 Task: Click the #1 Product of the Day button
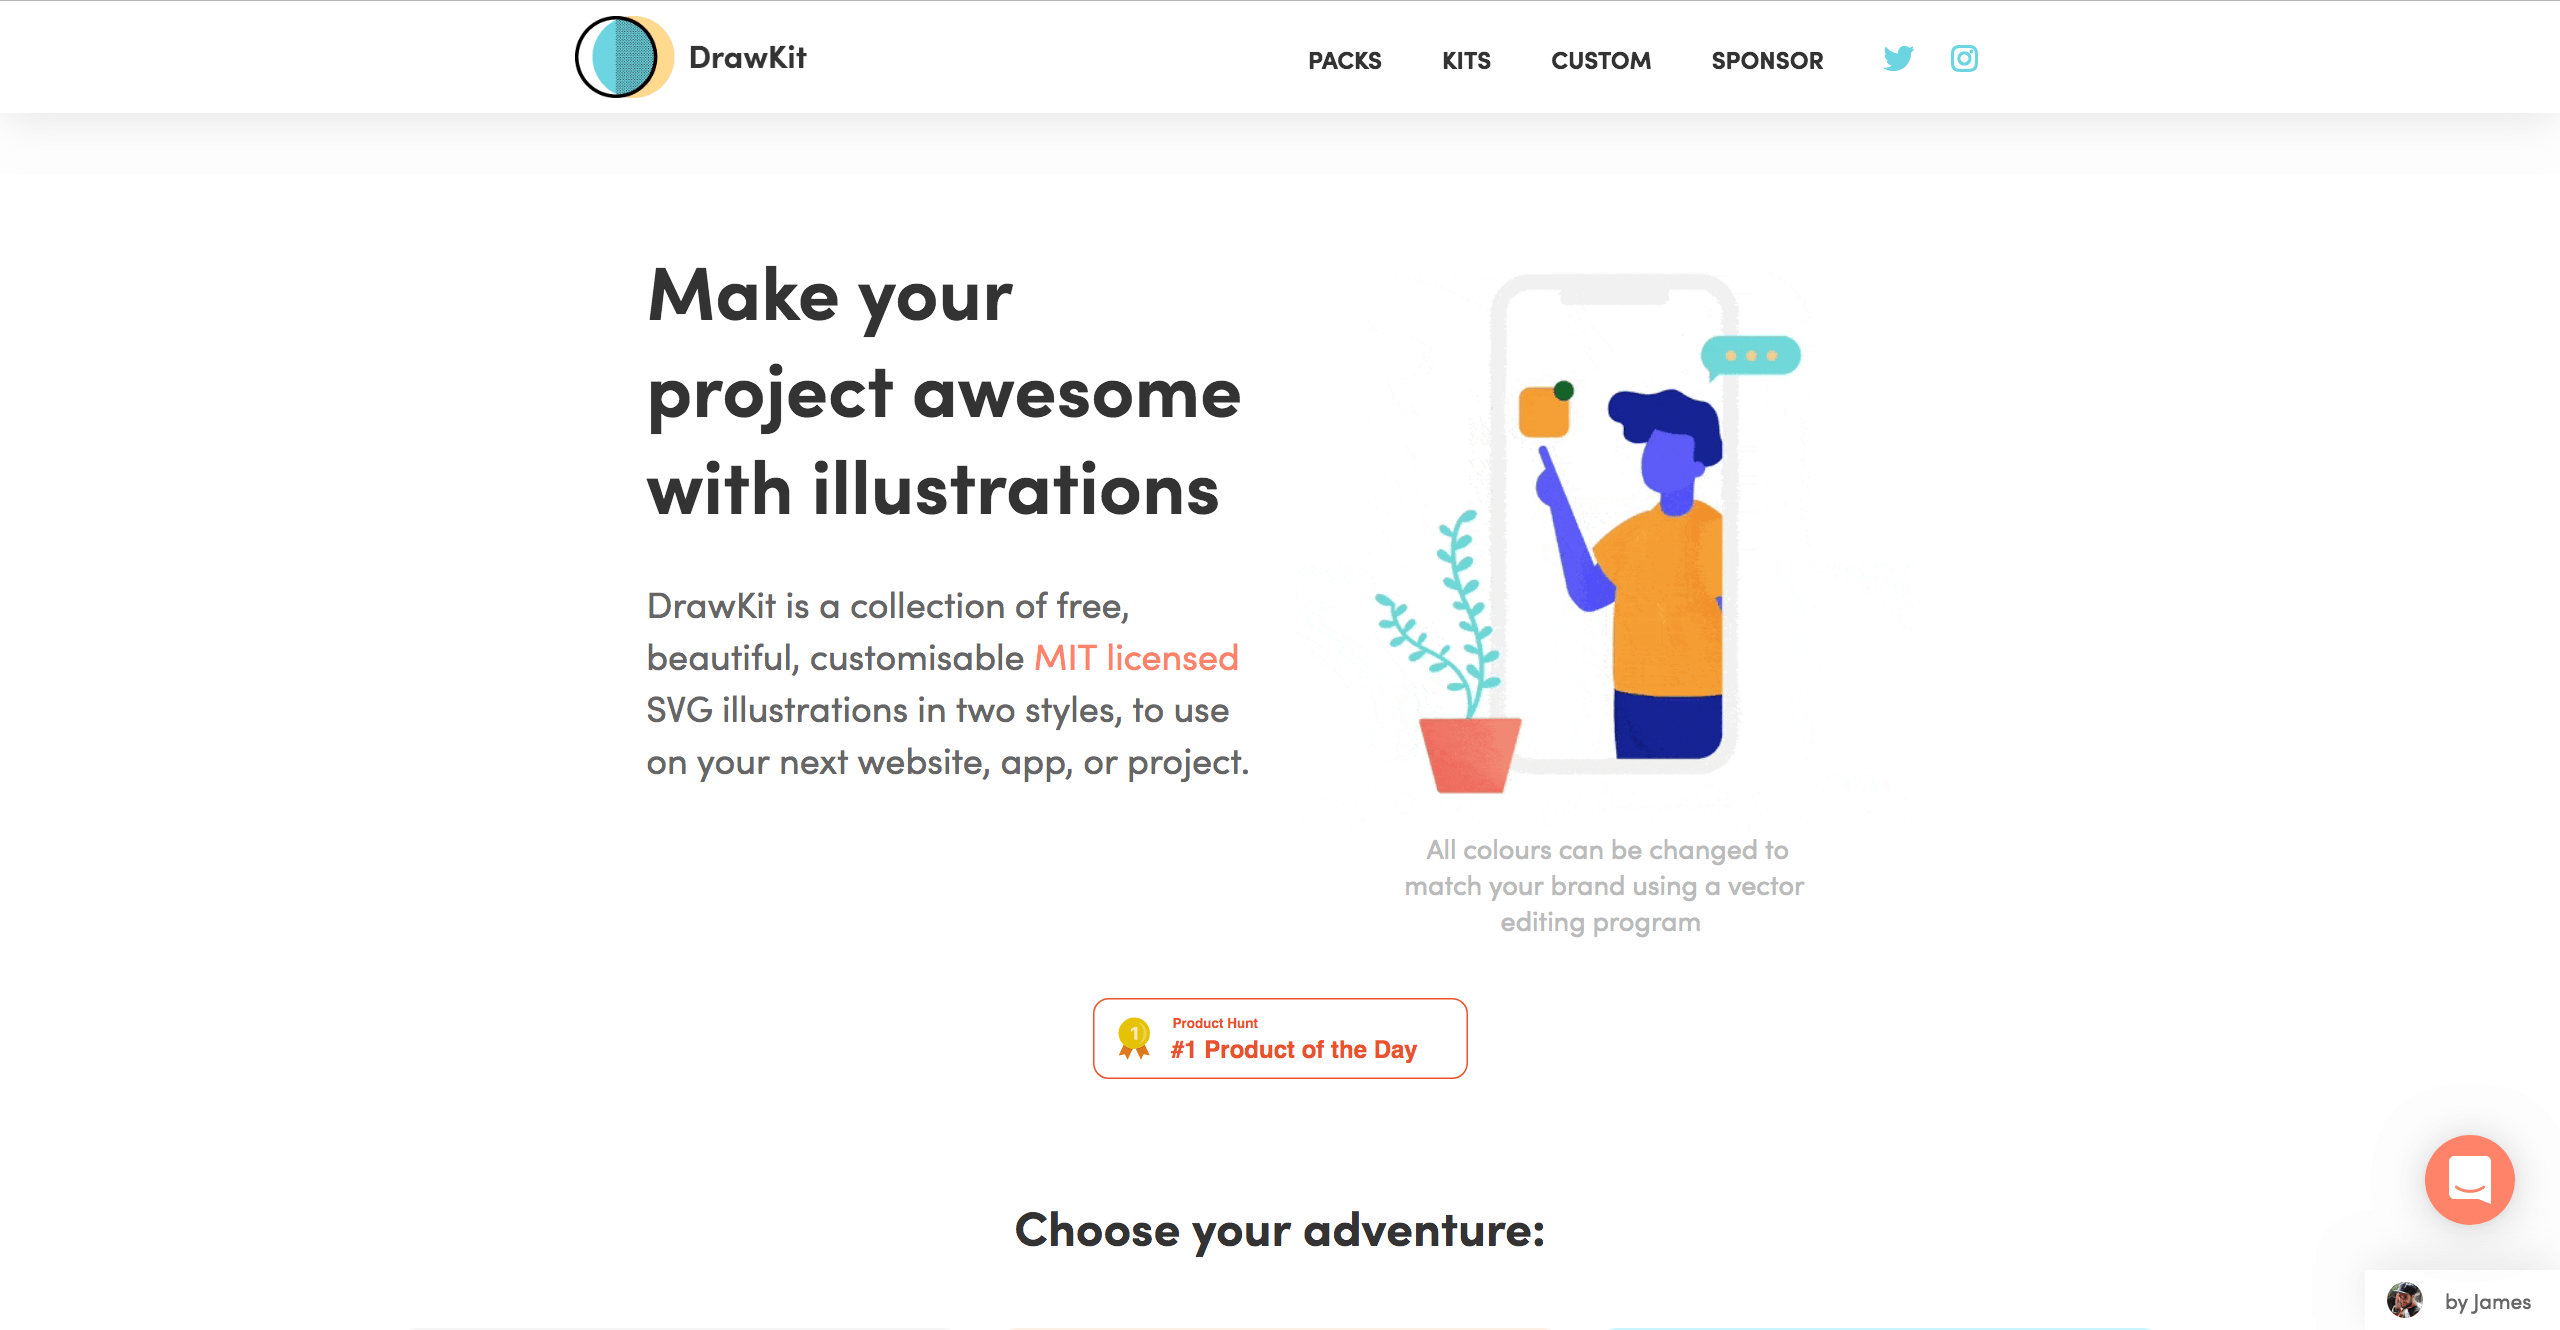1278,1037
